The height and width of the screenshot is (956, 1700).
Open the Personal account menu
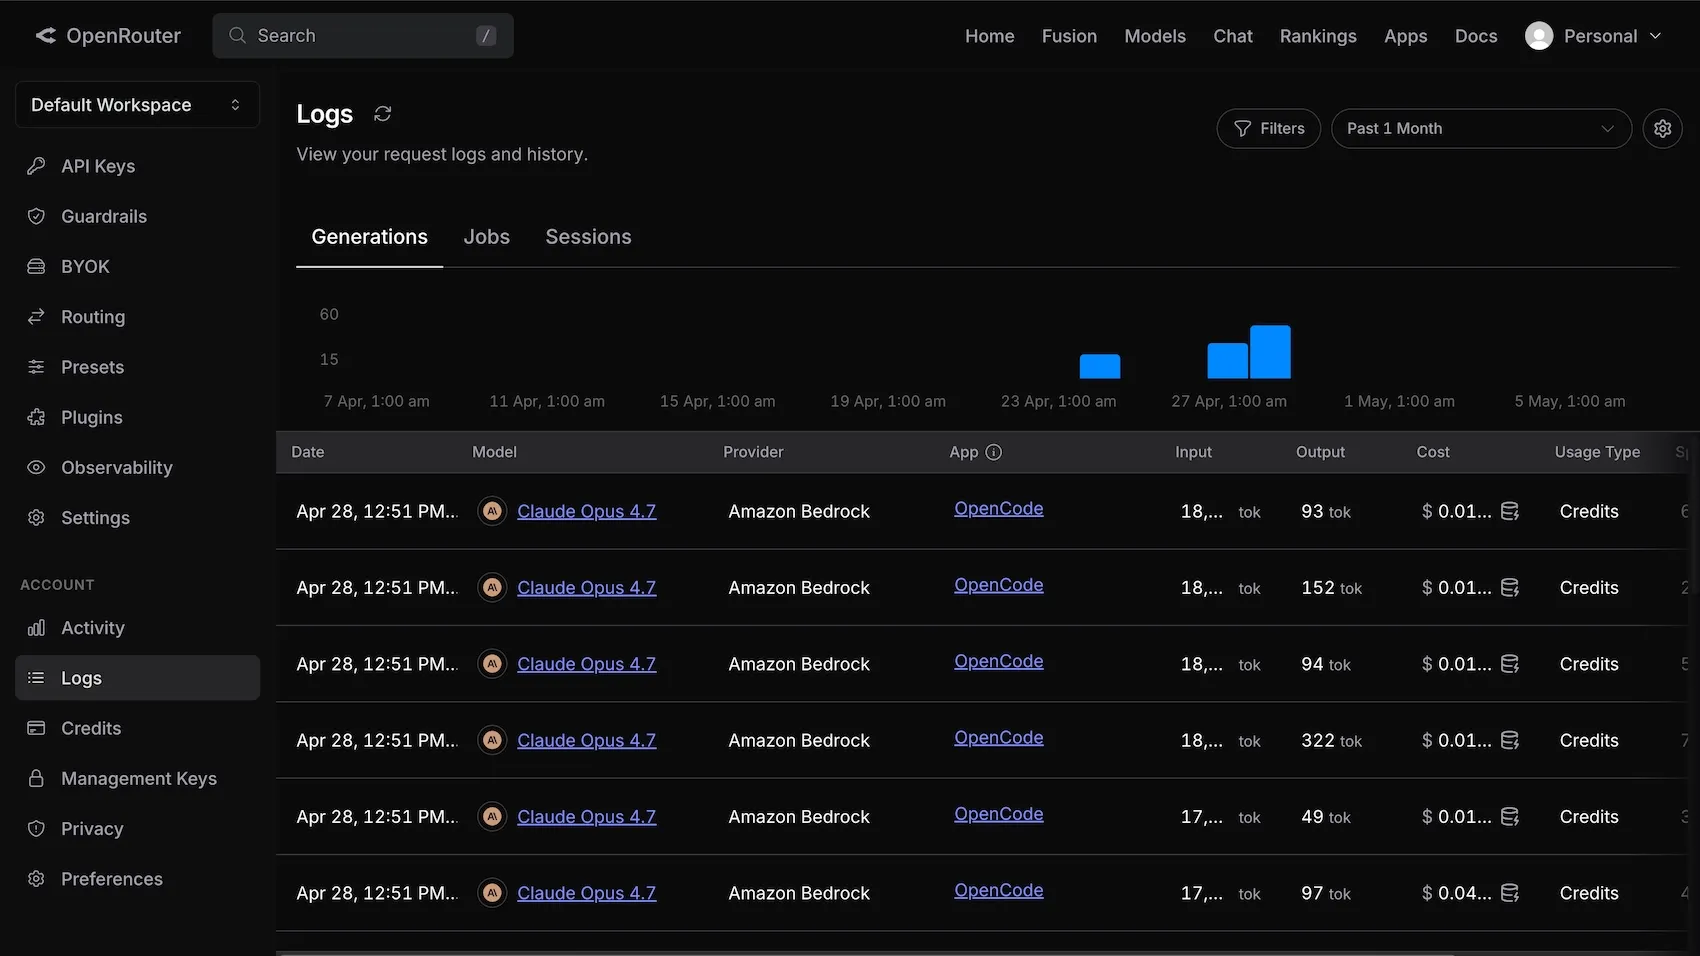pos(1593,36)
